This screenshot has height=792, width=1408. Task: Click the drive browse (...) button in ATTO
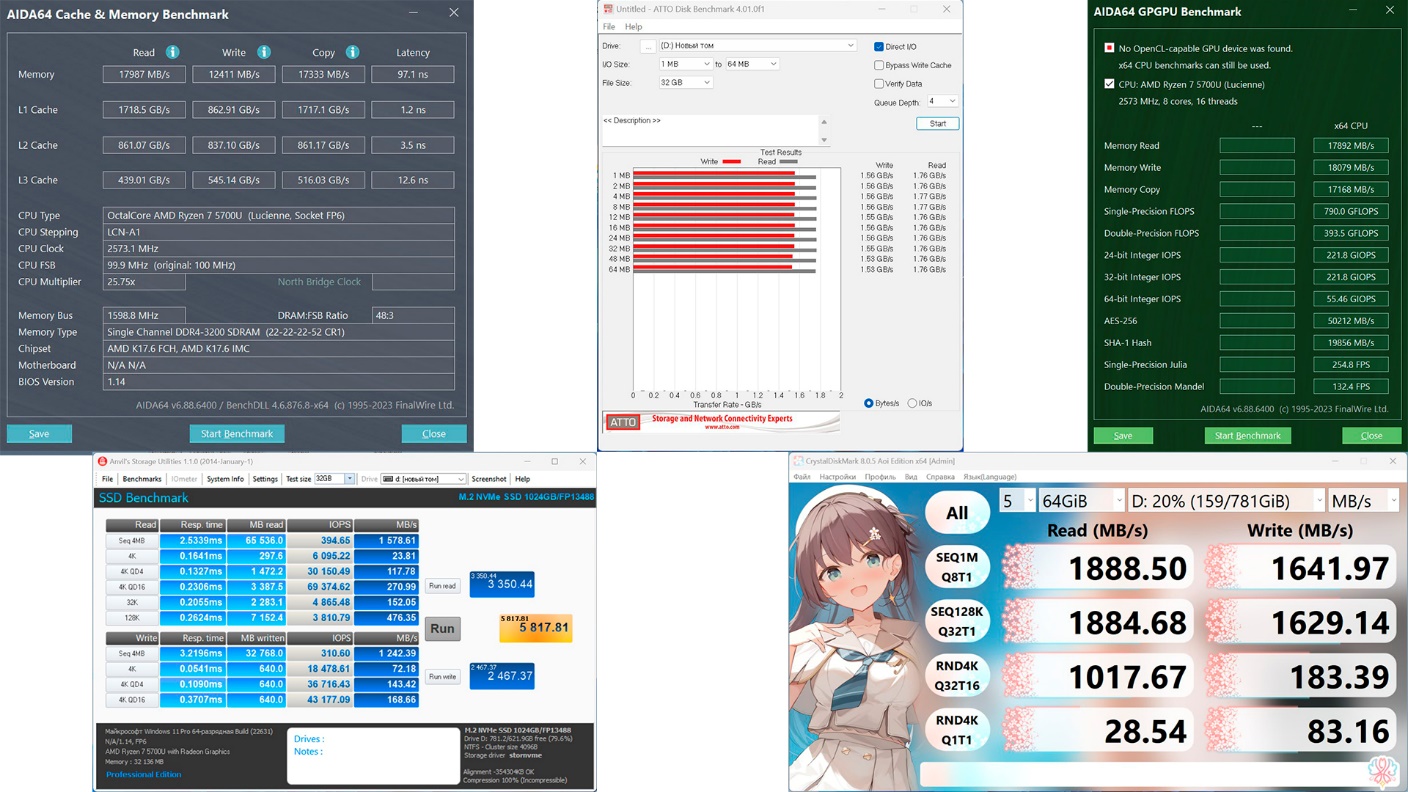(647, 46)
